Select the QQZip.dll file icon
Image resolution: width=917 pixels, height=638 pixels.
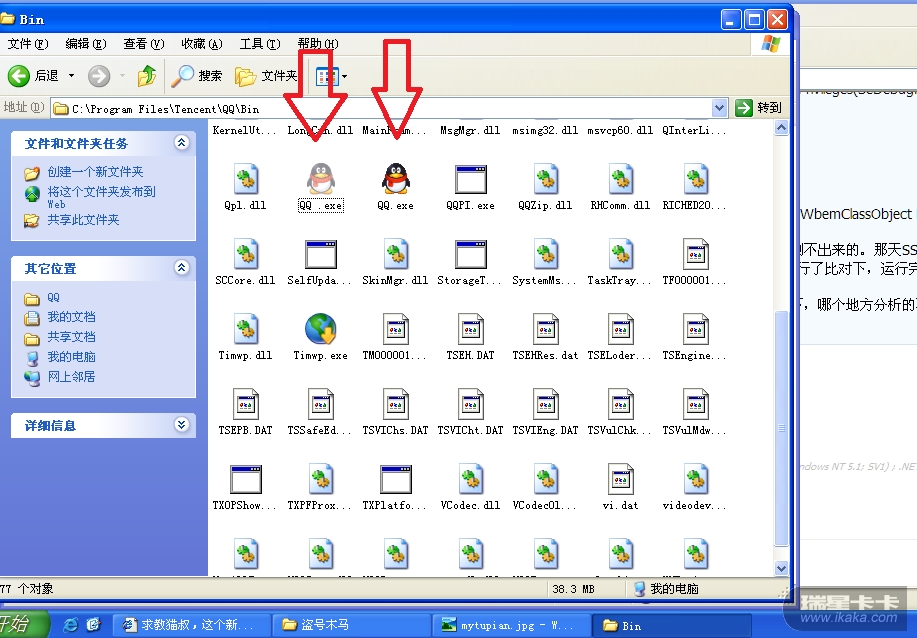point(546,178)
